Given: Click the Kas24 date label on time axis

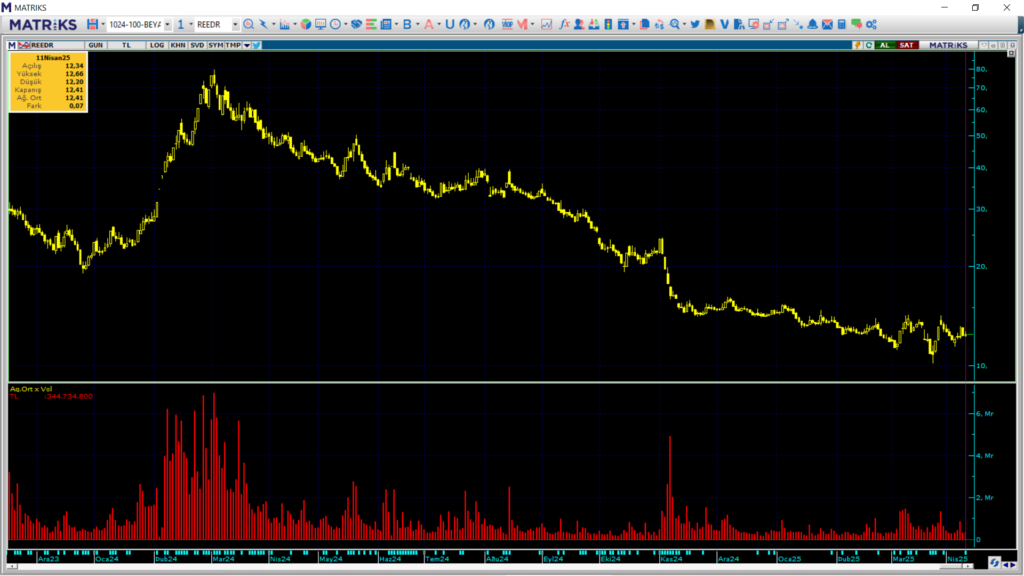Looking at the screenshot, I should (x=671, y=559).
